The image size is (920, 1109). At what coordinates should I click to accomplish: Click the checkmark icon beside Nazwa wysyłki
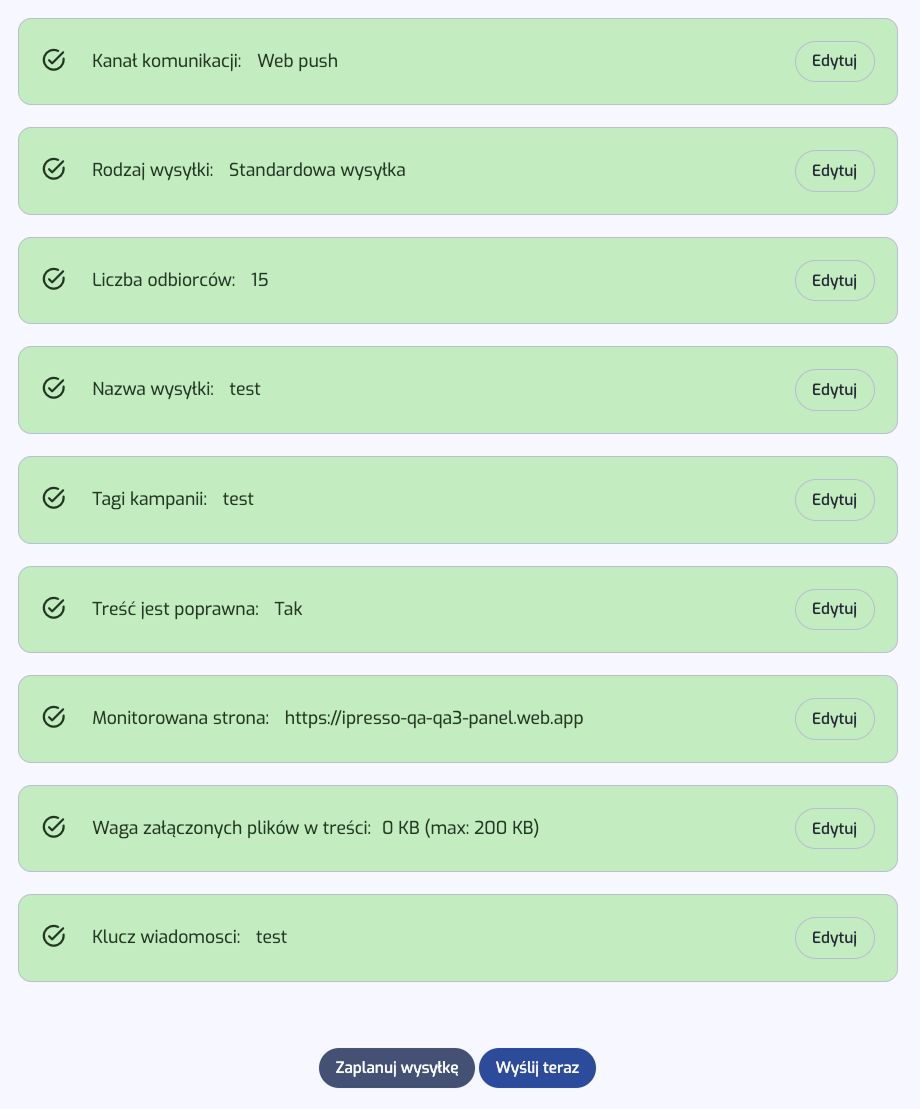(x=54, y=389)
